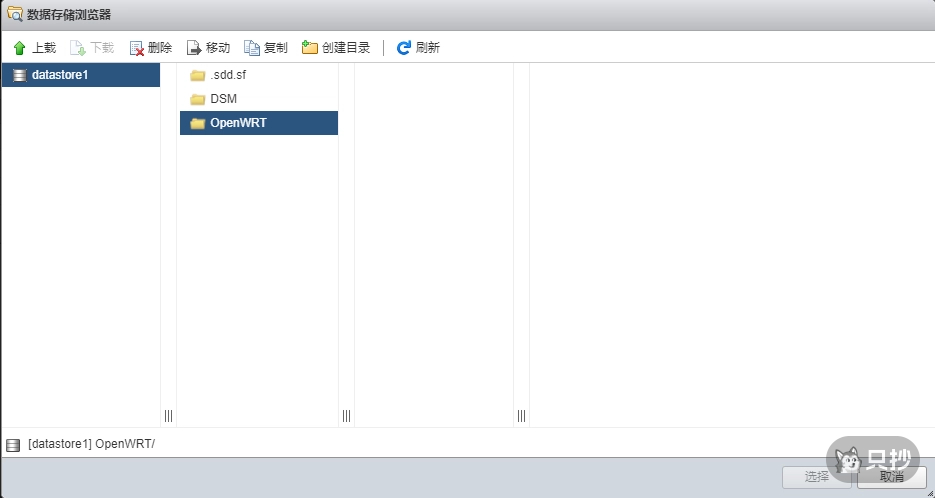Click the datastore browser title icon
935x498 pixels.
15,14
